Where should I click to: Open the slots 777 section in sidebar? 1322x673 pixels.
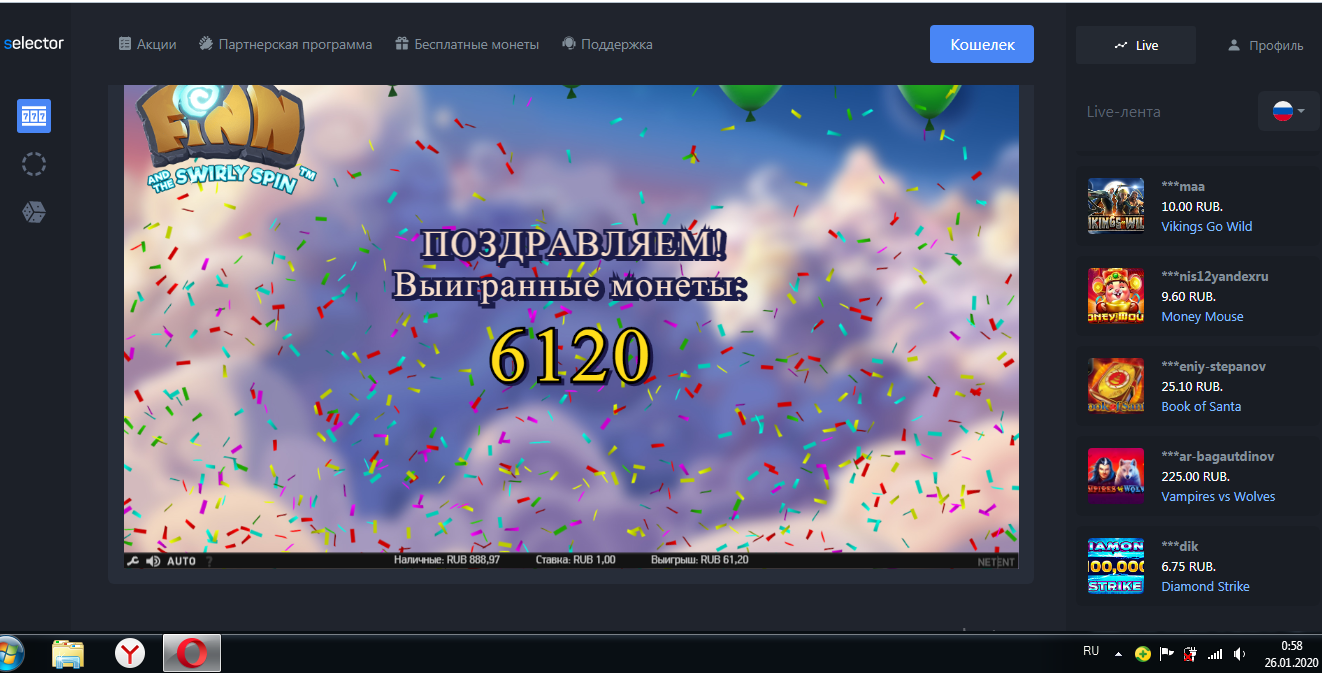[x=34, y=116]
